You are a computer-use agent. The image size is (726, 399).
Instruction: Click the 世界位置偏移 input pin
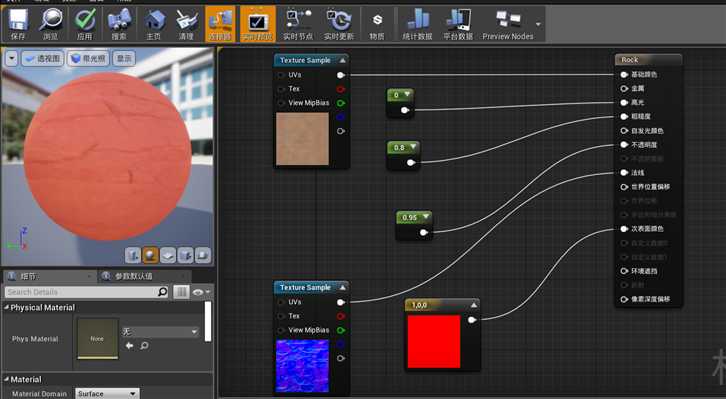(624, 187)
